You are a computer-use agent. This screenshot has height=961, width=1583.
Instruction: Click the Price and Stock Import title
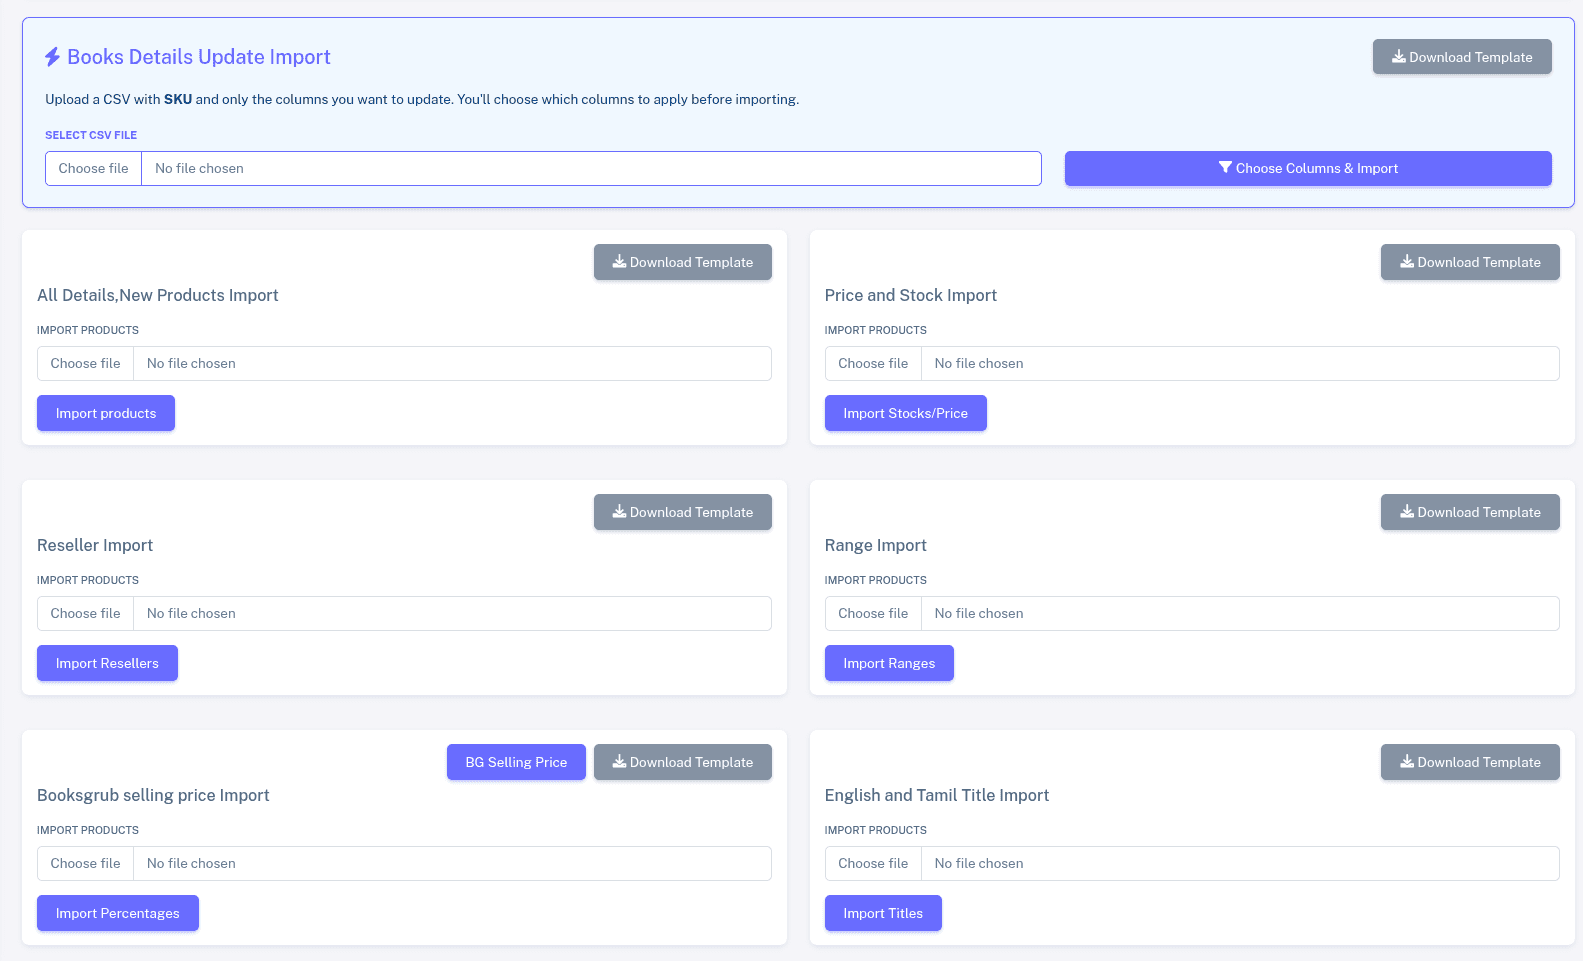[911, 295]
